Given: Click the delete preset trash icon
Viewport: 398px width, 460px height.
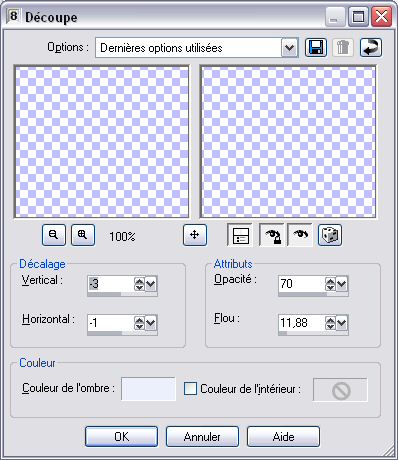Looking at the screenshot, I should [343, 48].
